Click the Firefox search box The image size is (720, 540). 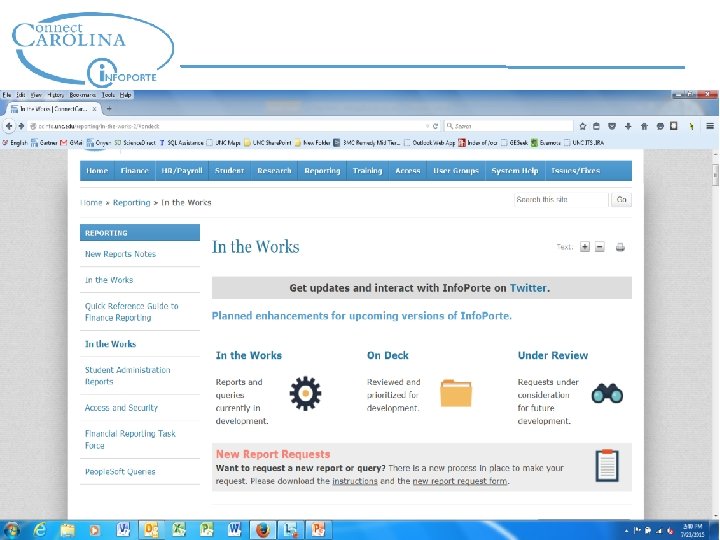coord(509,126)
